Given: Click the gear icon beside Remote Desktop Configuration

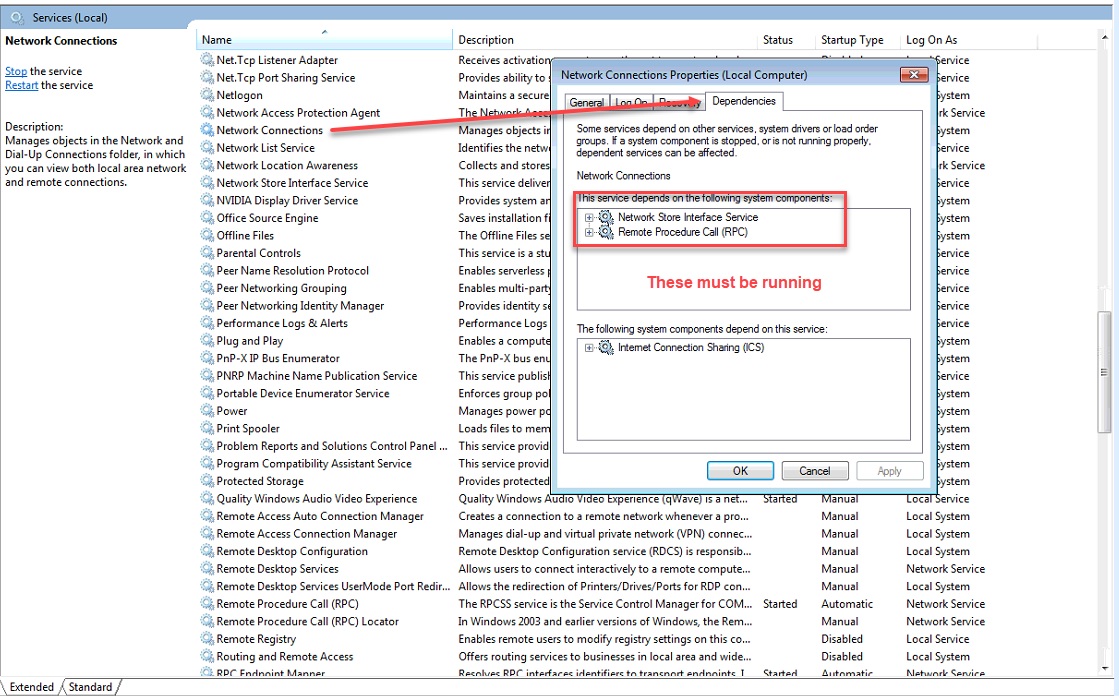Looking at the screenshot, I should [x=207, y=551].
